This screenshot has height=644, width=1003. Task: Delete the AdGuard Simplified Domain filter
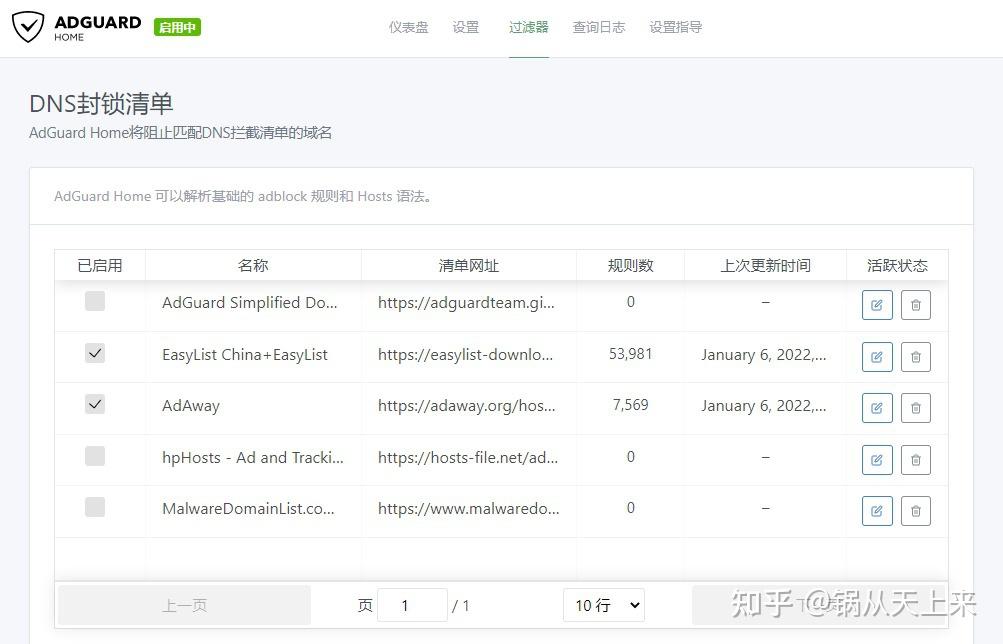pos(915,305)
